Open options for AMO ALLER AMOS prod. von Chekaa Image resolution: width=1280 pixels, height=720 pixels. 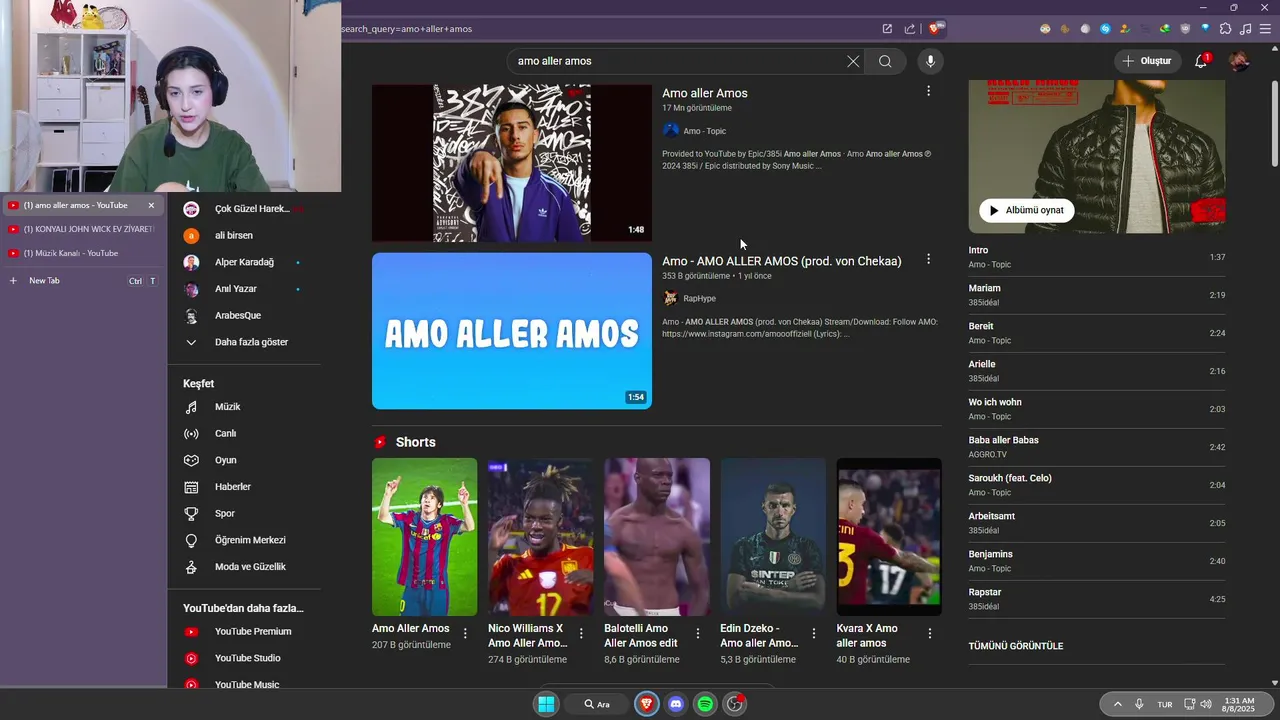[x=928, y=259]
